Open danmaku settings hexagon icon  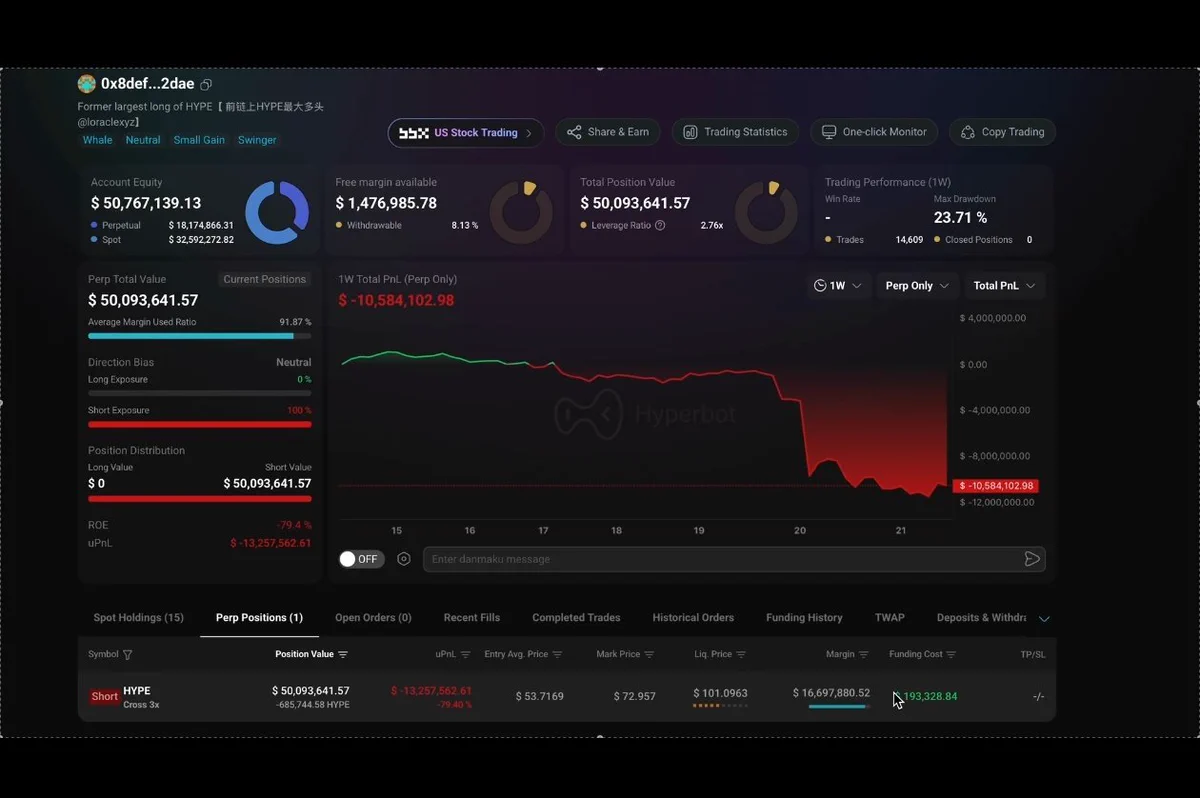pos(404,559)
